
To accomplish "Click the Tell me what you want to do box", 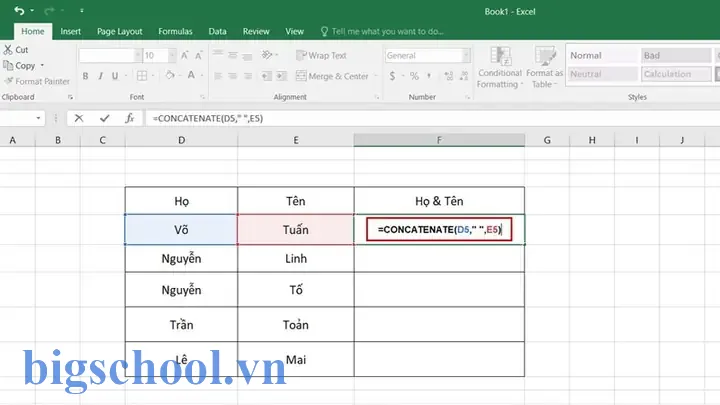I will point(382,31).
